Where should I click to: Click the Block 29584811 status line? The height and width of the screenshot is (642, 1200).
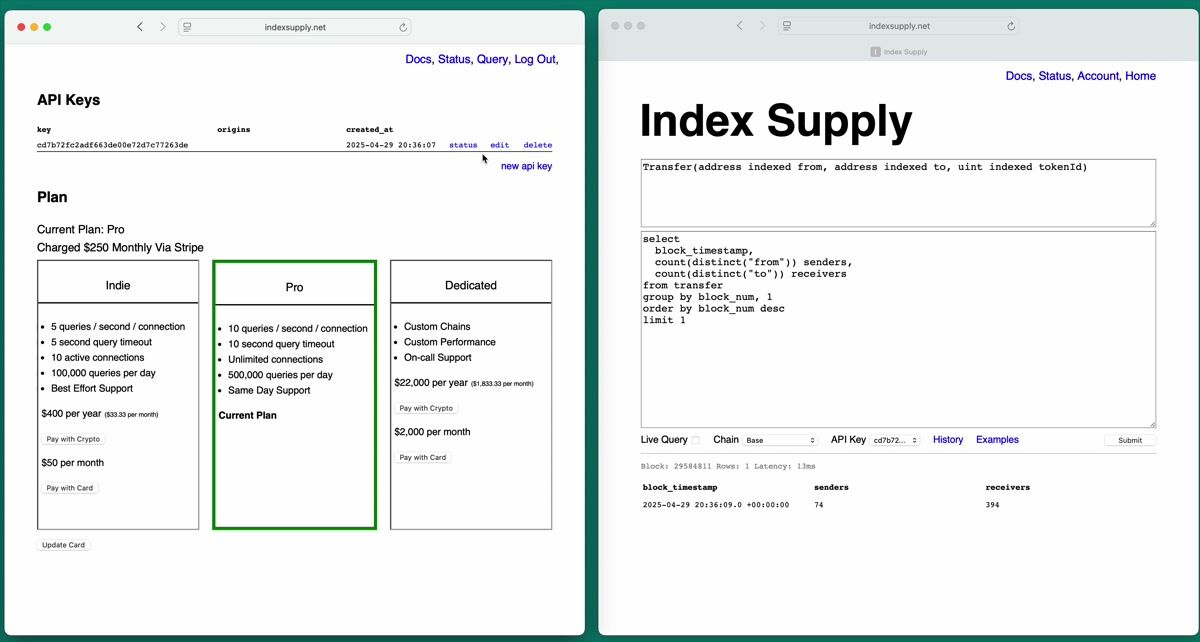[728, 467]
